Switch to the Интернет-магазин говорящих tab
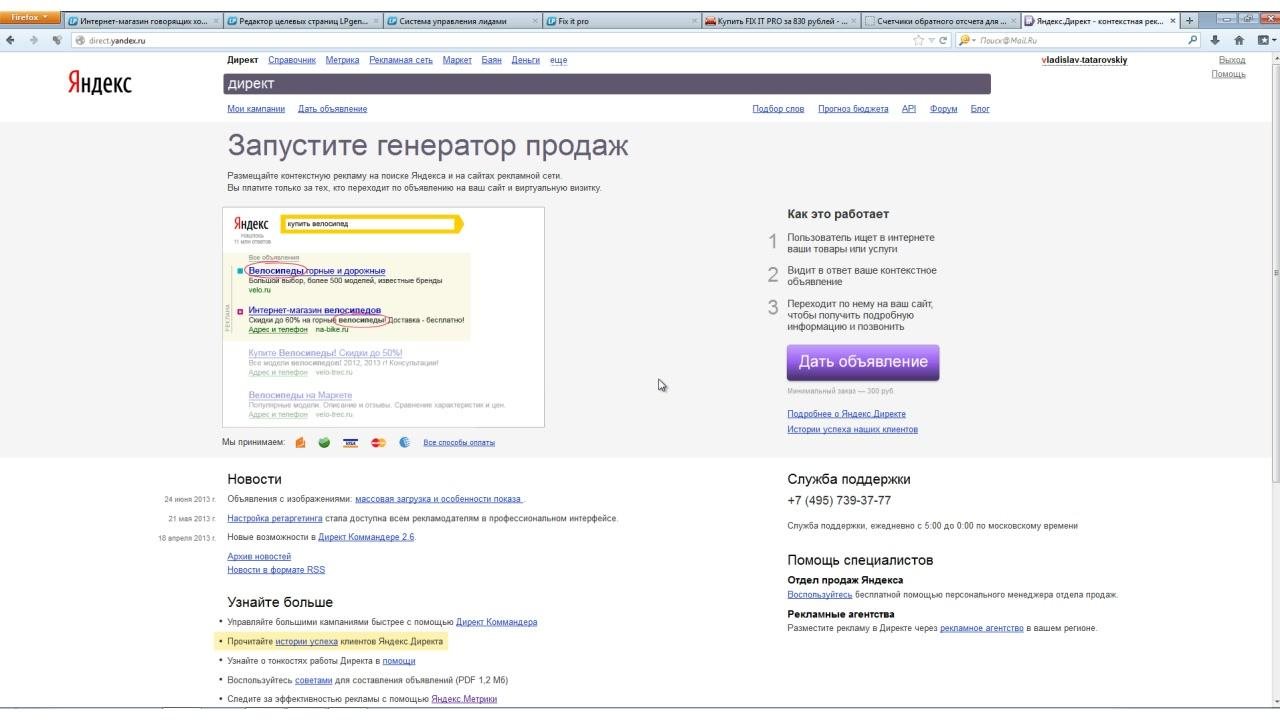 coord(143,21)
